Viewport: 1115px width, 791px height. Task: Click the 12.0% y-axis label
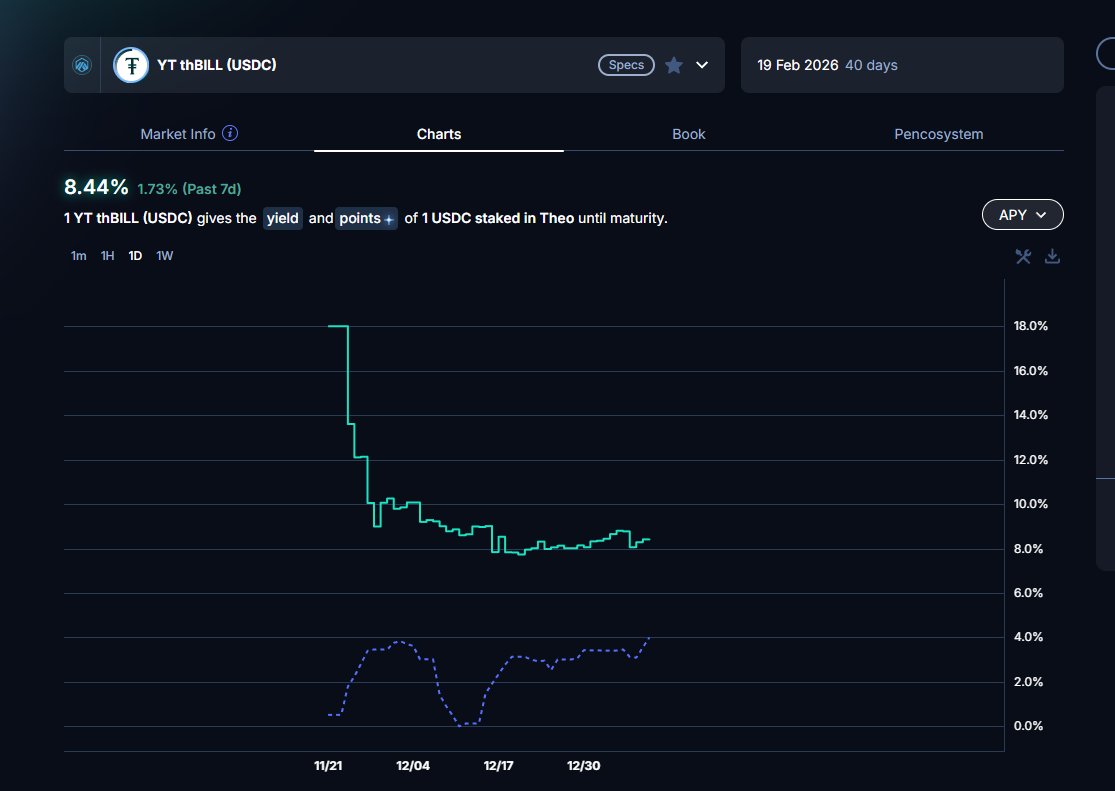tap(1030, 460)
